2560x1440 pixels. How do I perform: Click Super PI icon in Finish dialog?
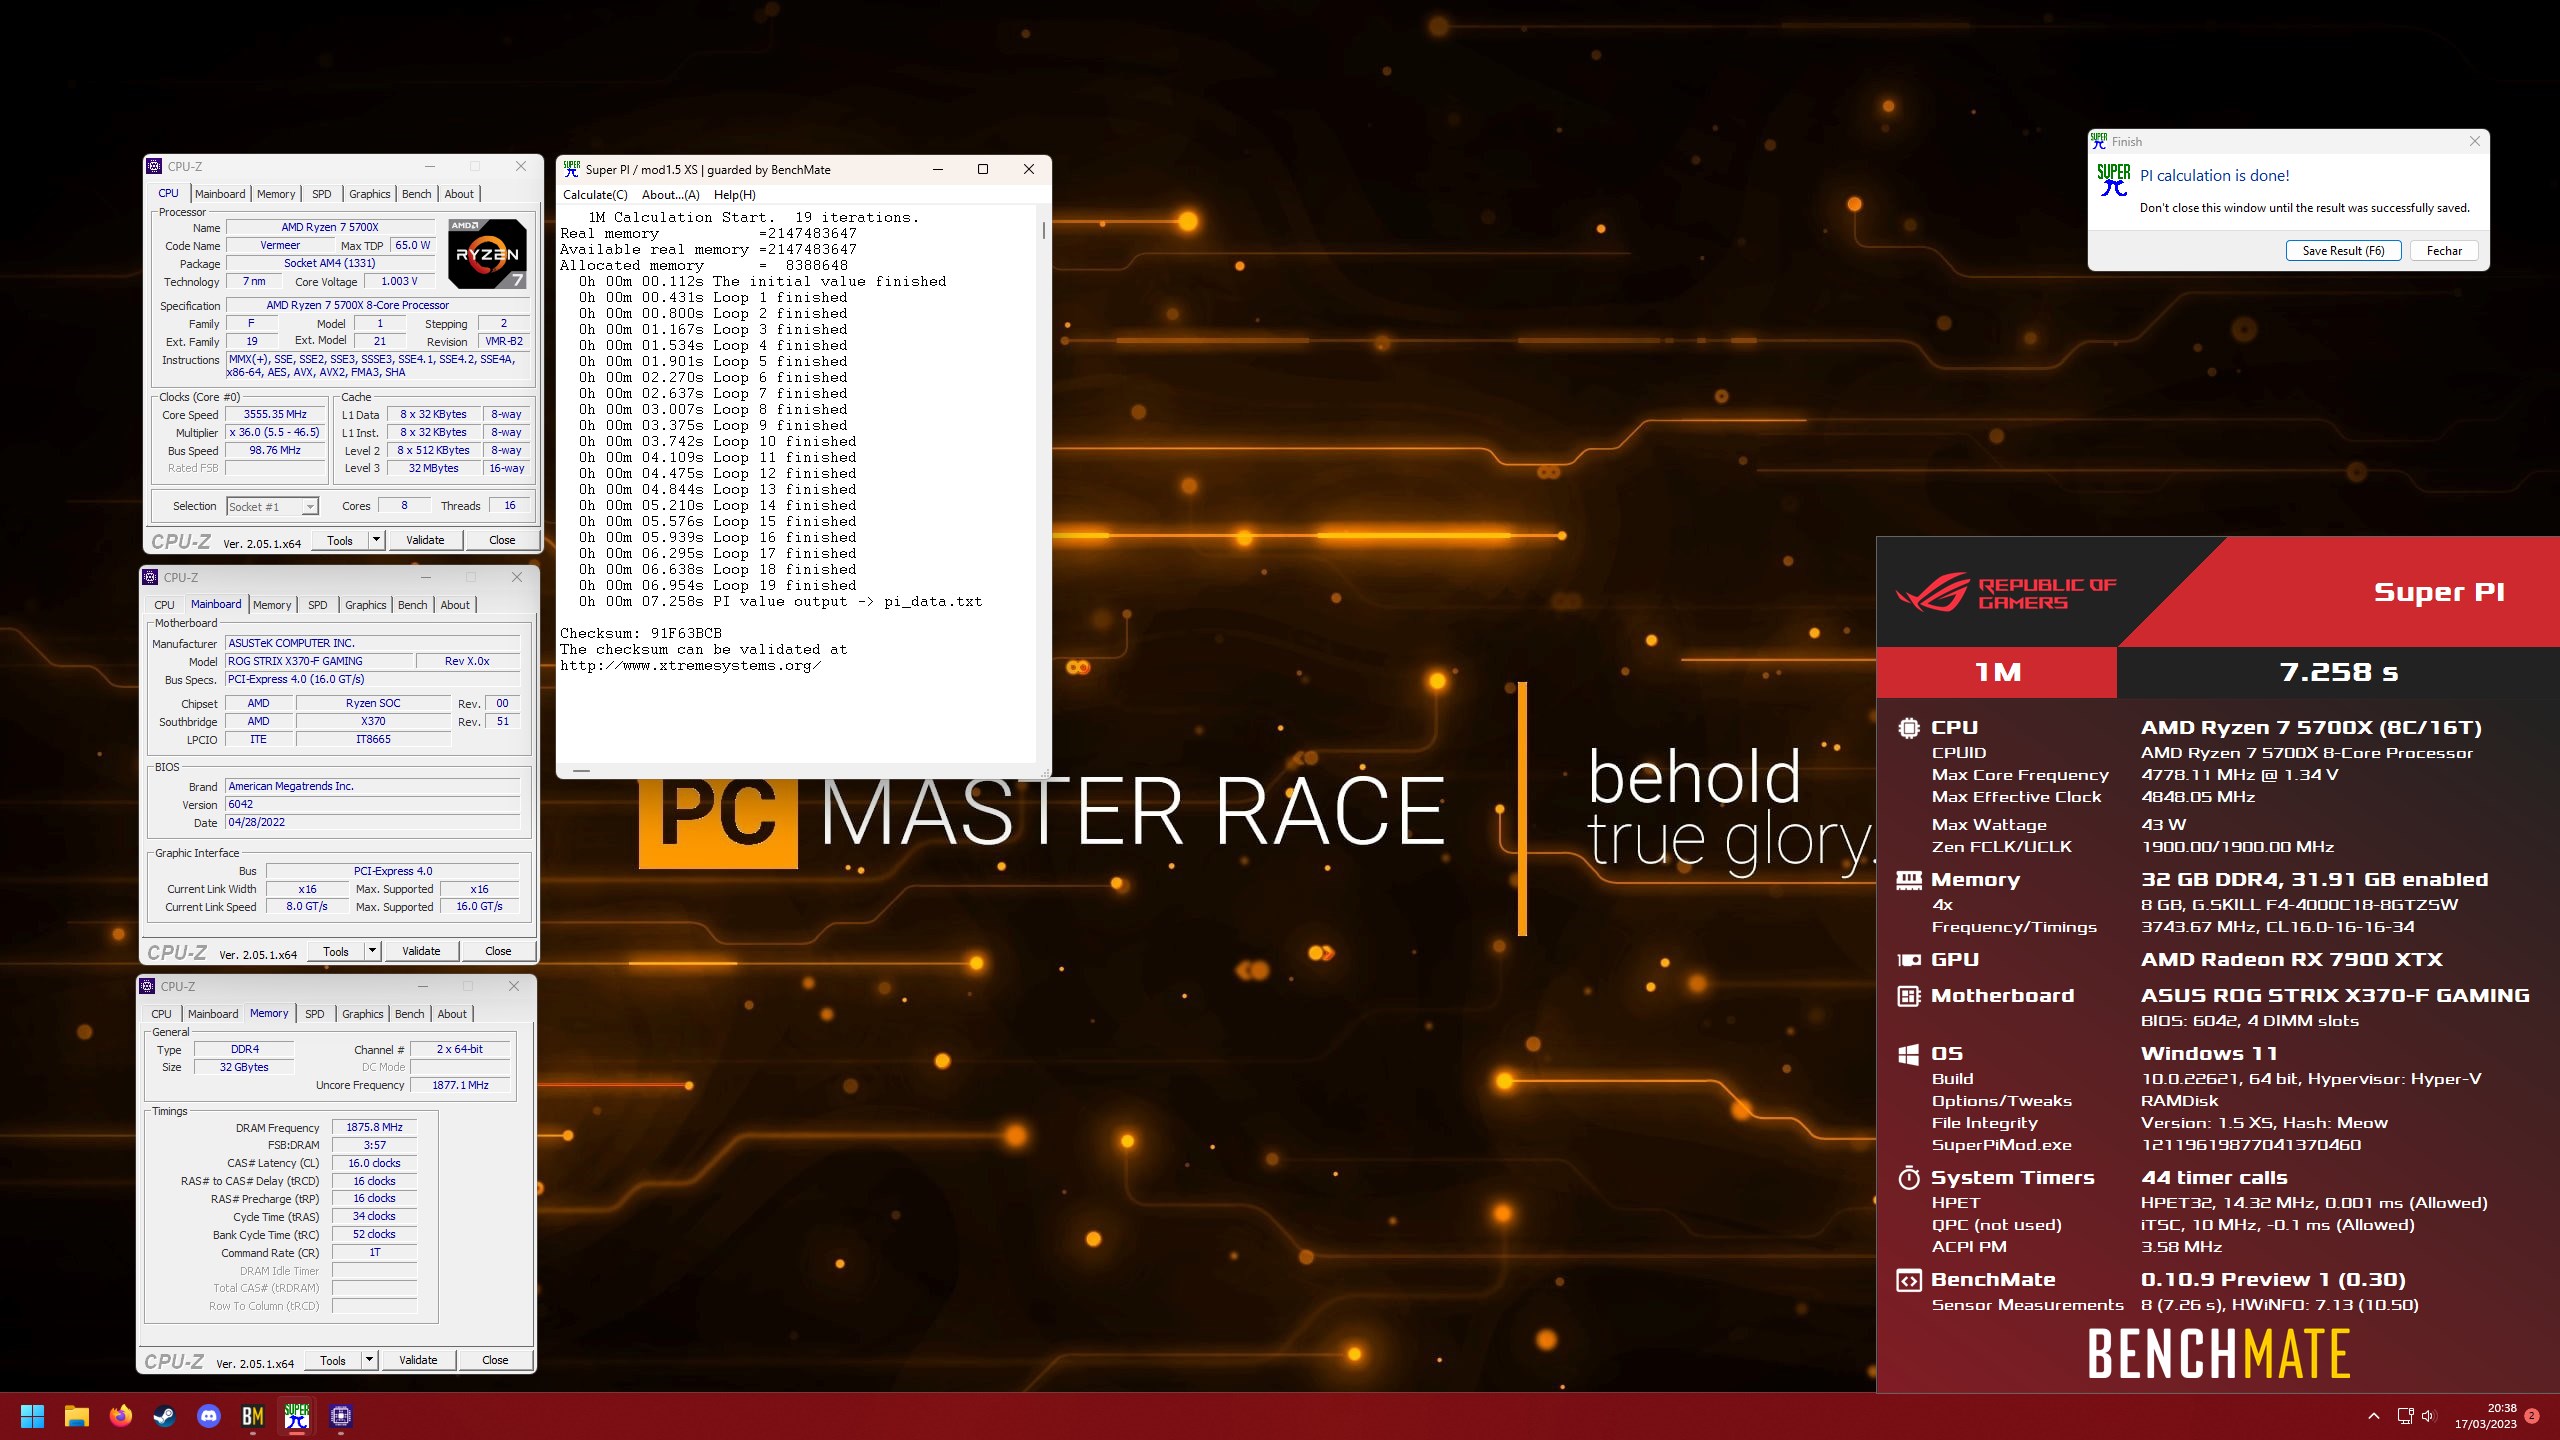coord(2113,180)
